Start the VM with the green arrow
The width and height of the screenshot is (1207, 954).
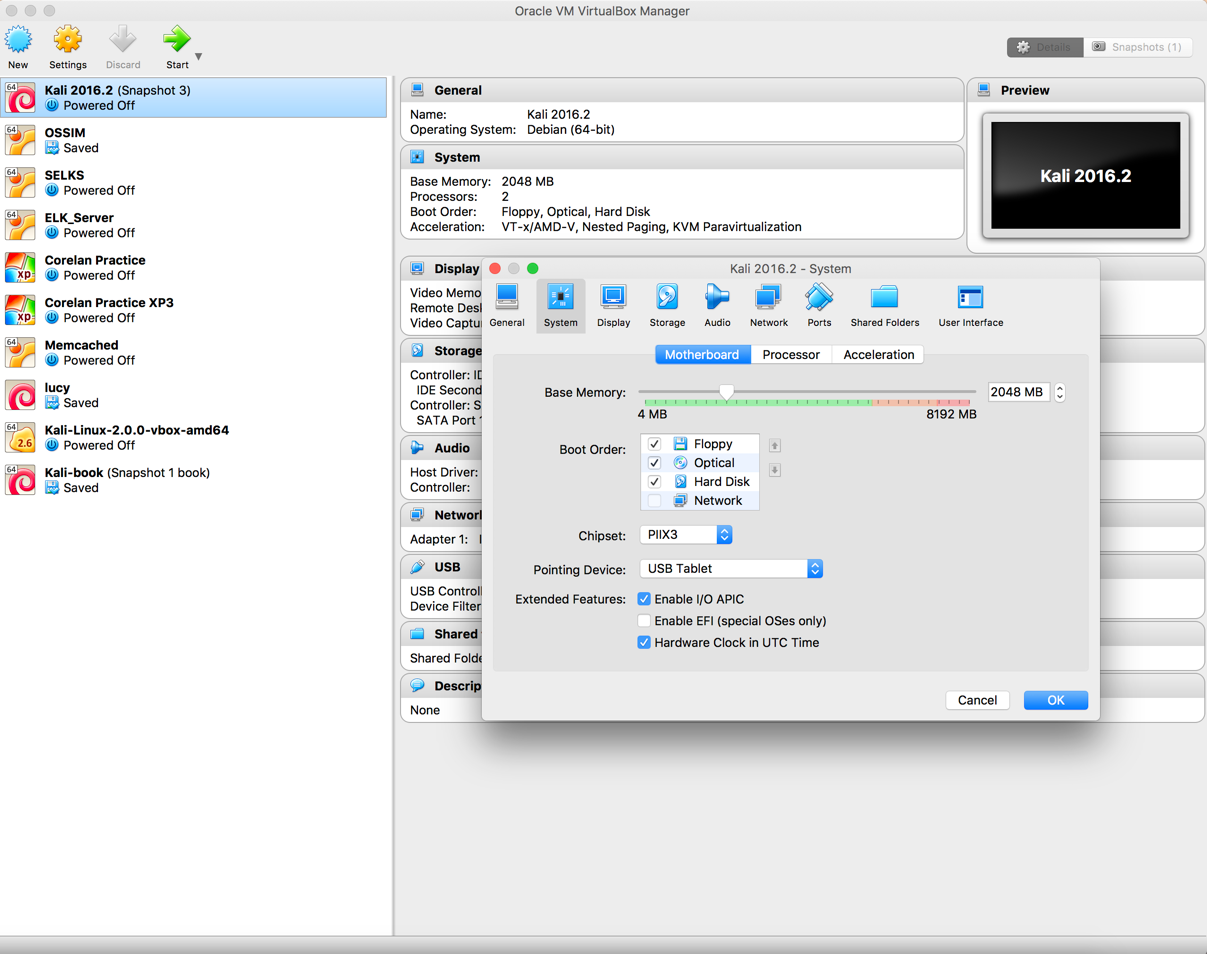point(177,46)
